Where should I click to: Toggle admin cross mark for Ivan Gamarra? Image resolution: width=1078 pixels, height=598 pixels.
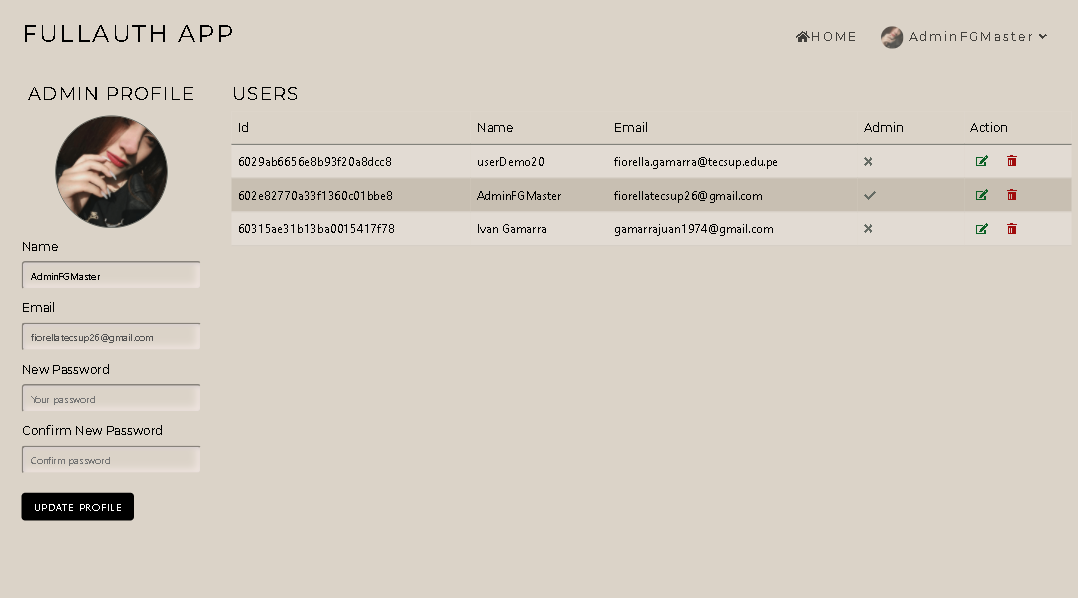click(868, 228)
